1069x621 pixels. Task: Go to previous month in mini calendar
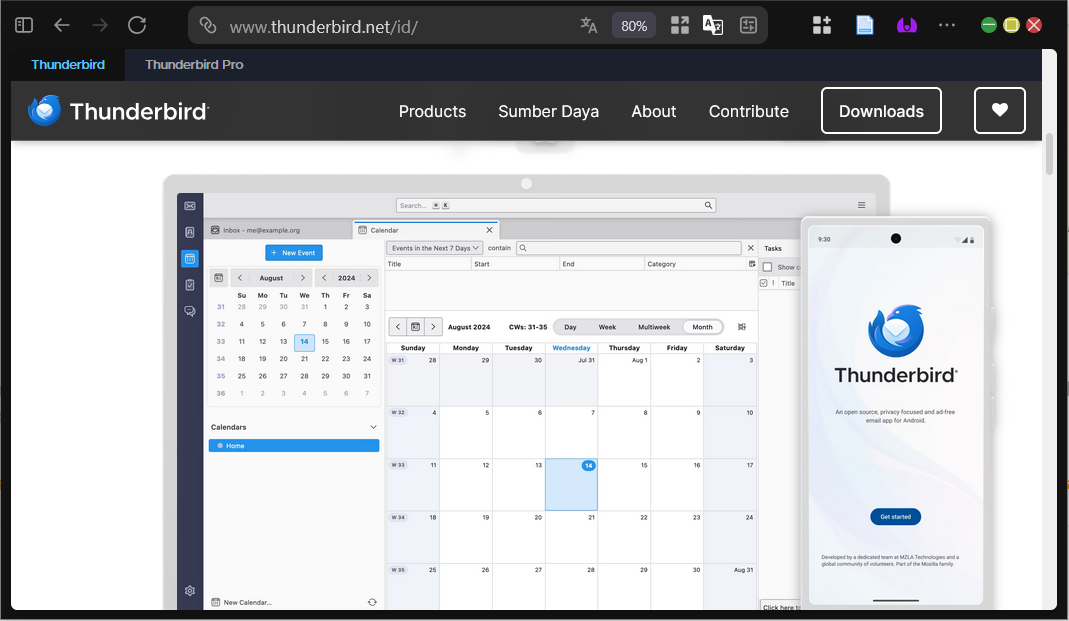pyautogui.click(x=240, y=277)
